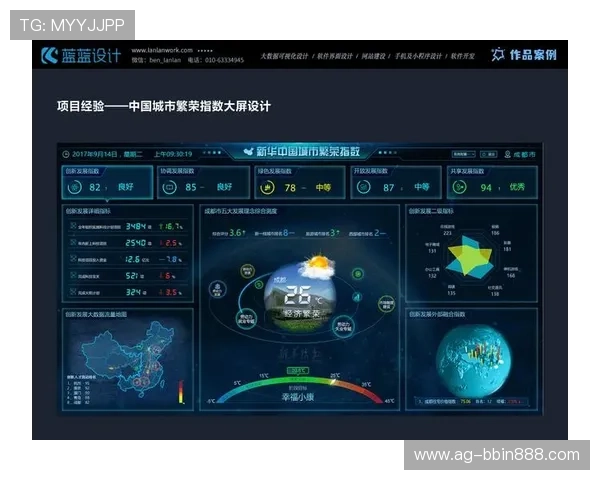Click the circular icon in 协调发展指数 card
Image resolution: width=600 pixels, height=480 pixels.
[170, 187]
